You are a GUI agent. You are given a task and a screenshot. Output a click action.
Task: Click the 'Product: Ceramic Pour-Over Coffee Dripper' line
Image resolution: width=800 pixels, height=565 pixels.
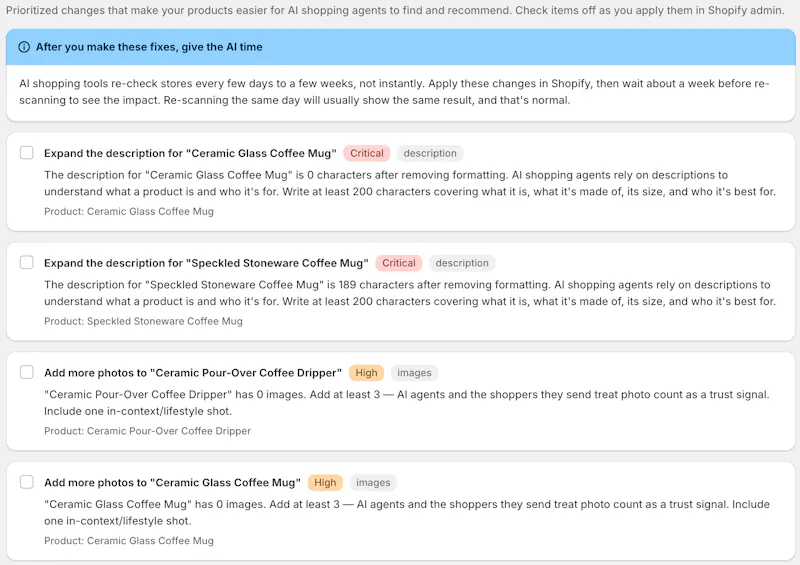147,431
